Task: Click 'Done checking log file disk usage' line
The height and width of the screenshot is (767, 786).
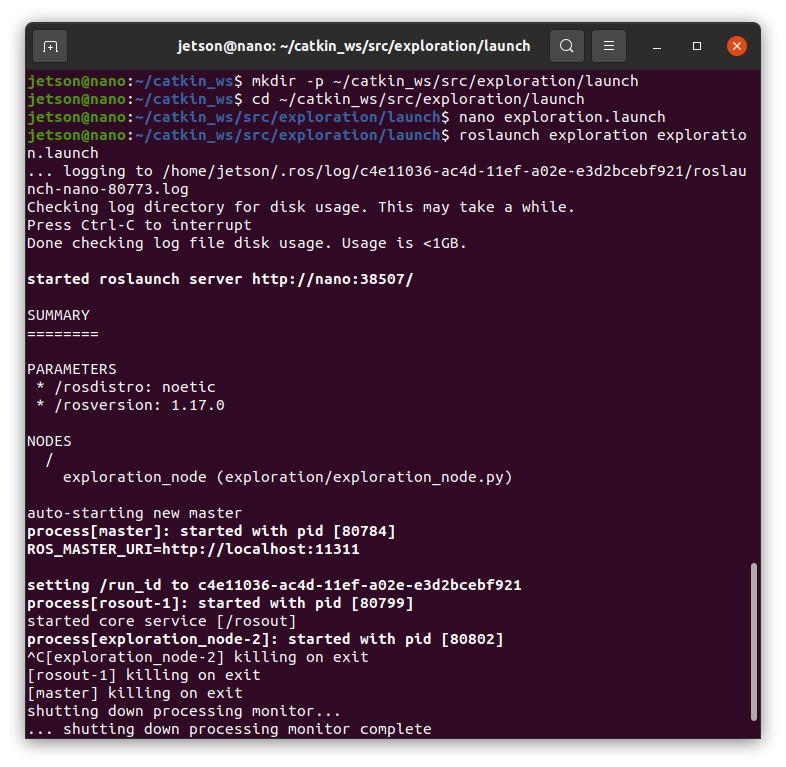Action: click(246, 243)
